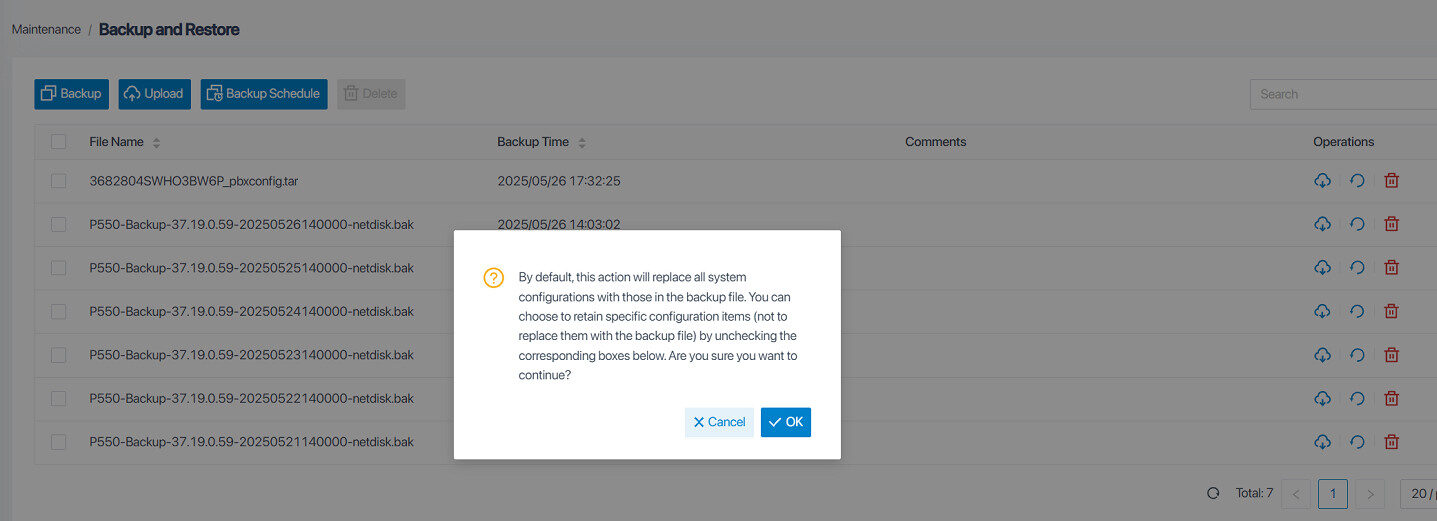Select checkbox of 20250524140000 netdisk backup

tap(59, 311)
